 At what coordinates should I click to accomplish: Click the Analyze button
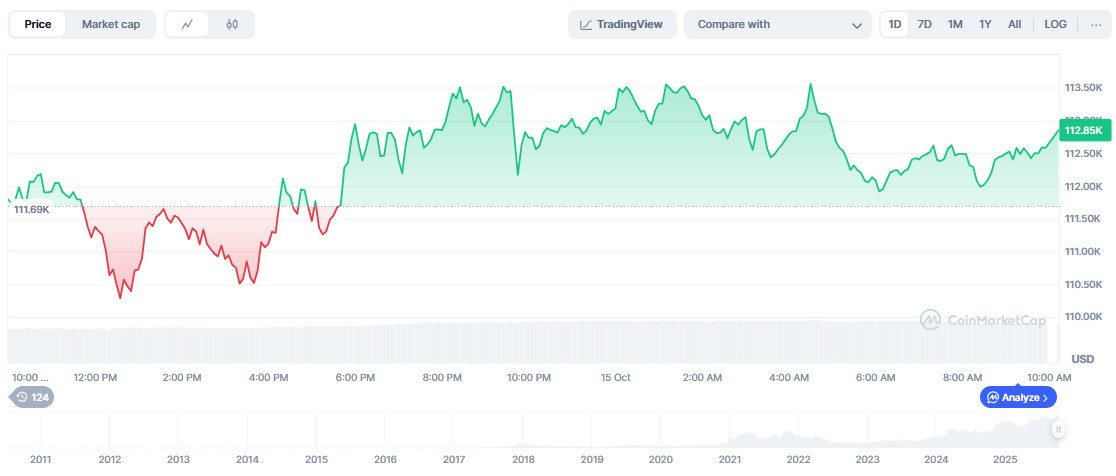click(x=1018, y=397)
